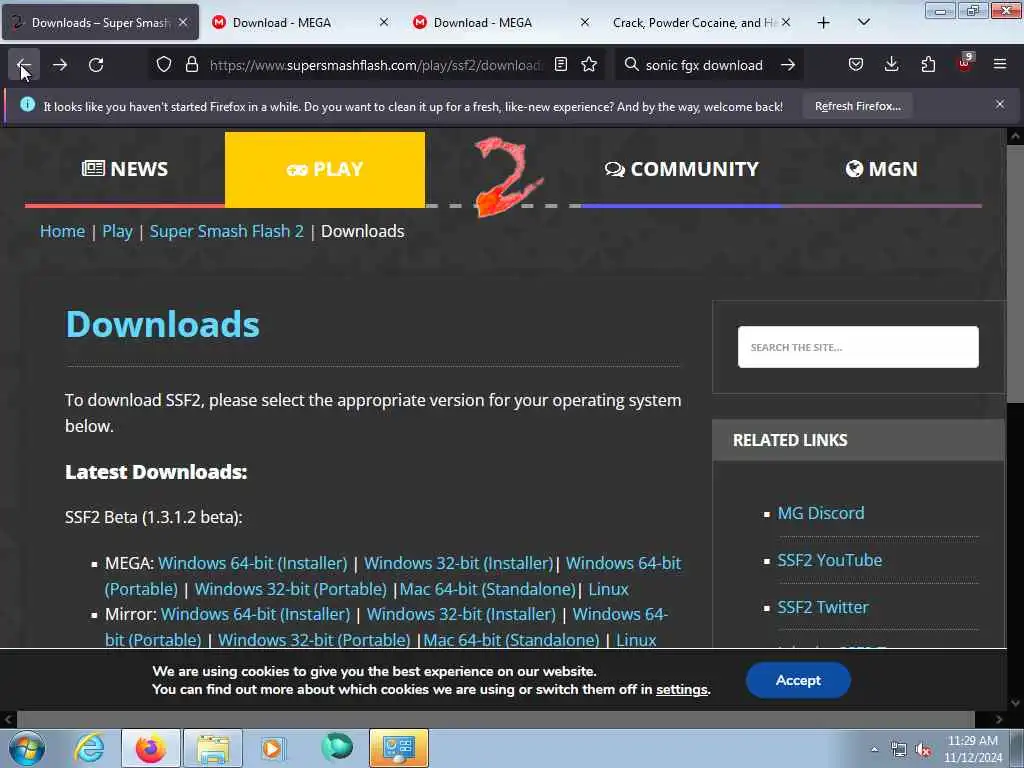Open the MG Discord related link
1024x768 pixels.
(x=820, y=513)
